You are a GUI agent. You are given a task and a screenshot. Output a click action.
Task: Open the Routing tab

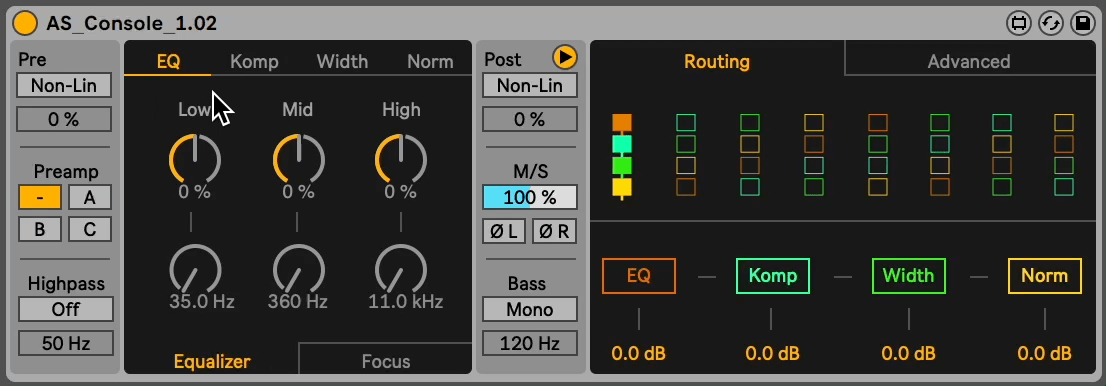[717, 61]
